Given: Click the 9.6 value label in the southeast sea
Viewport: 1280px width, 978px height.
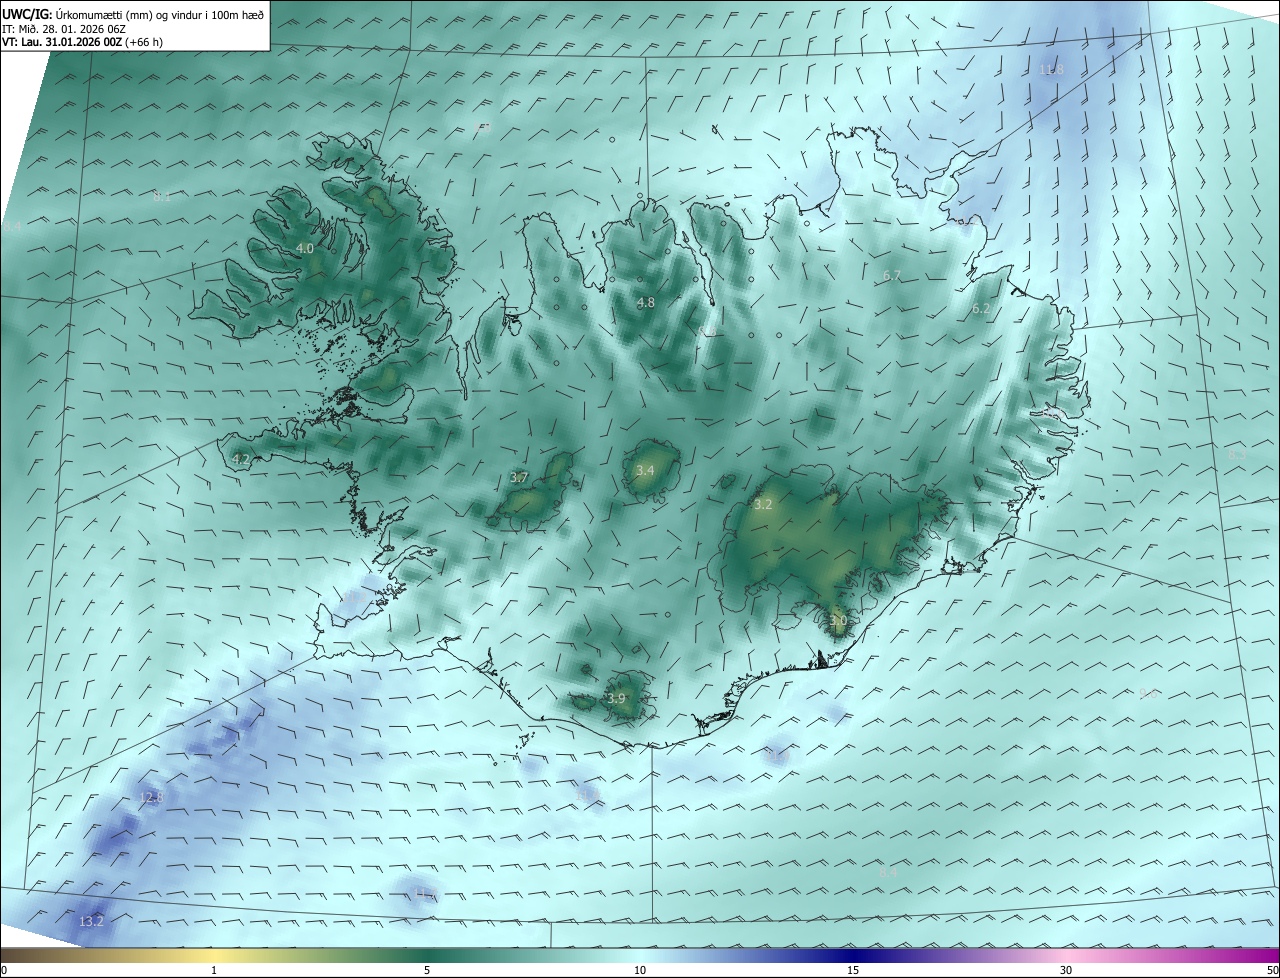Looking at the screenshot, I should (x=1148, y=693).
